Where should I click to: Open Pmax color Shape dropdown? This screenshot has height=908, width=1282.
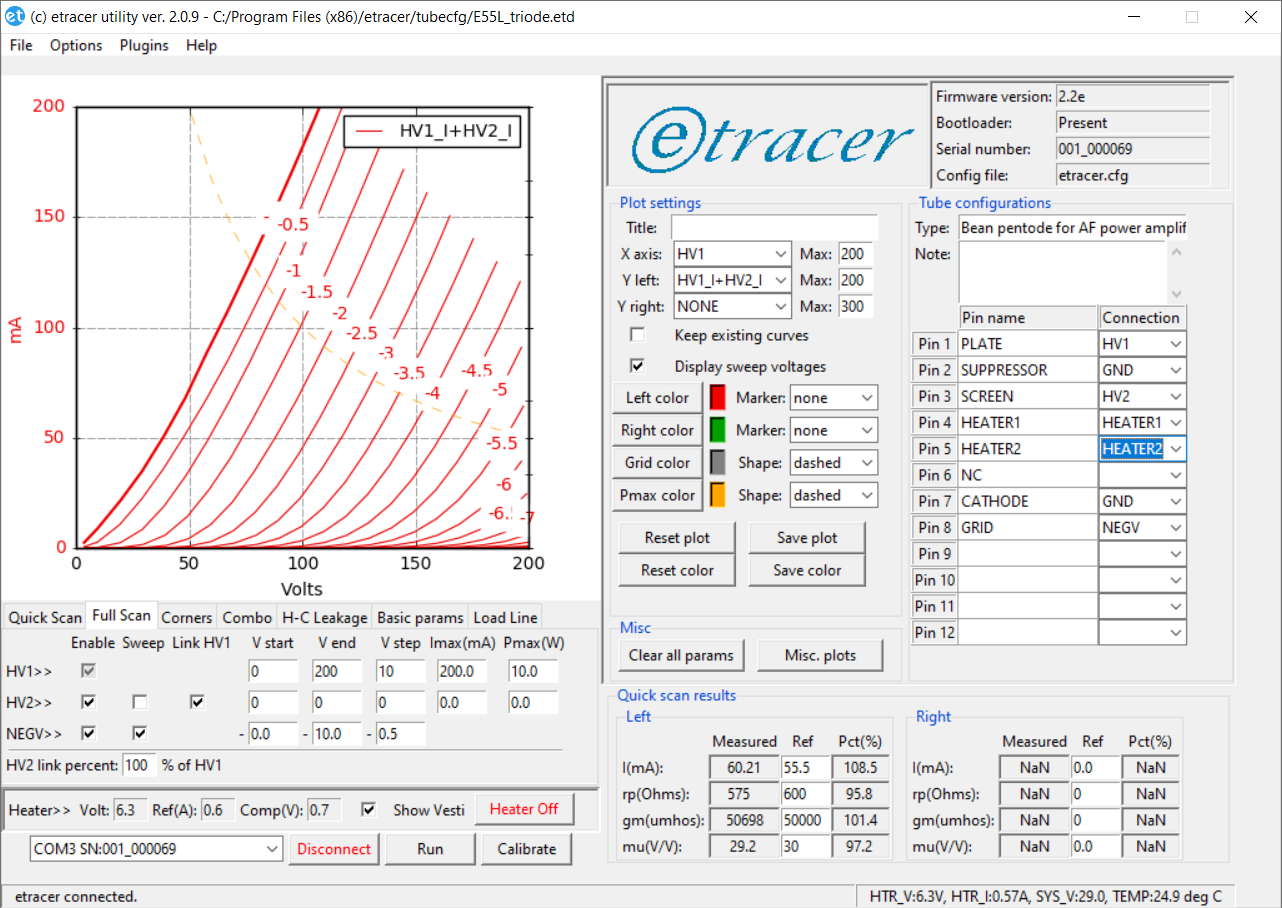click(x=833, y=495)
